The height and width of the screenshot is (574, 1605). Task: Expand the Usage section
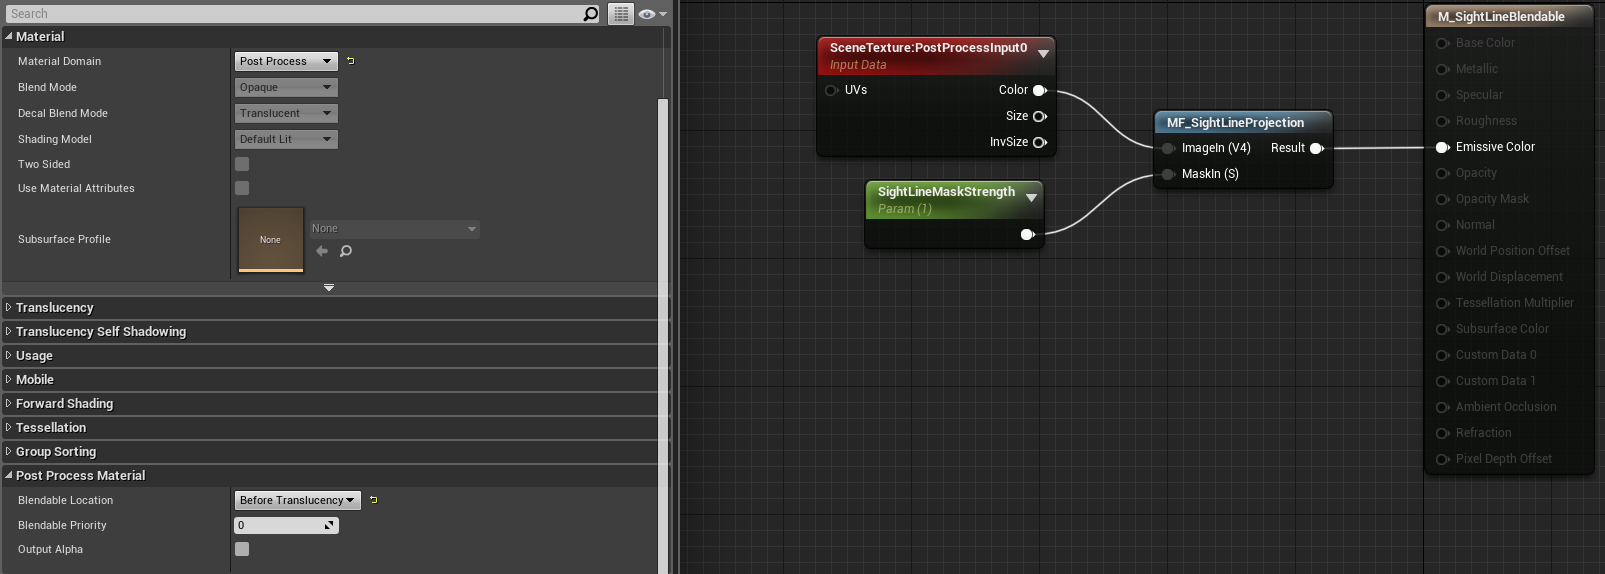pyautogui.click(x=9, y=355)
